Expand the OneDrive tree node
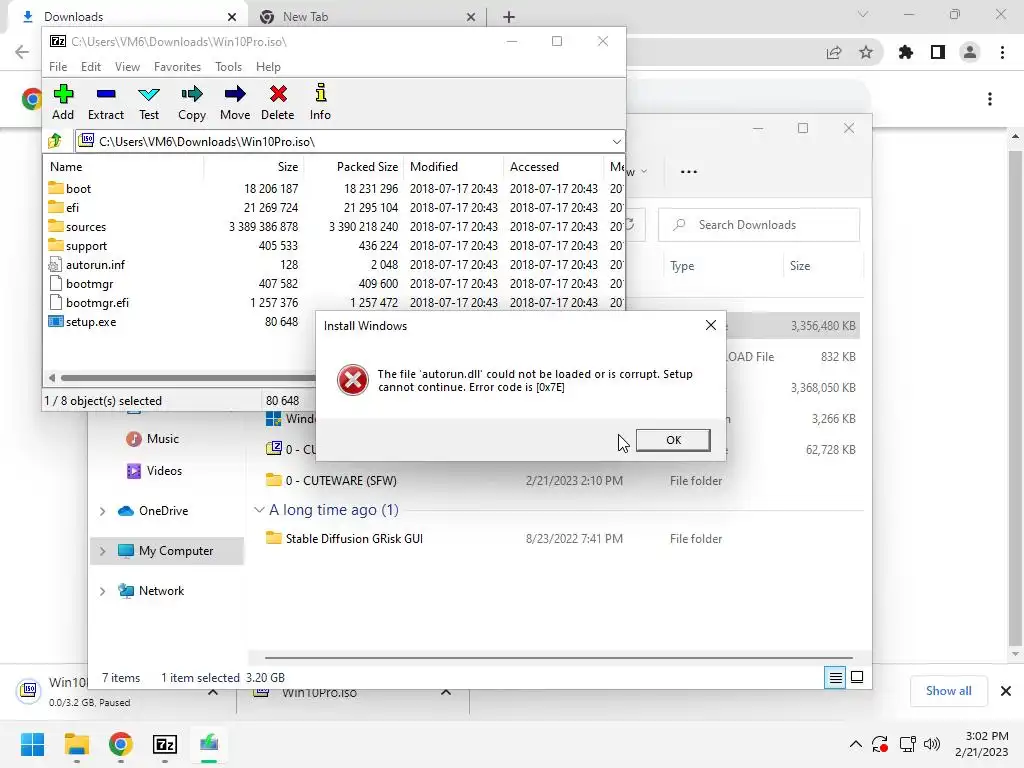1024x768 pixels. pos(103,511)
